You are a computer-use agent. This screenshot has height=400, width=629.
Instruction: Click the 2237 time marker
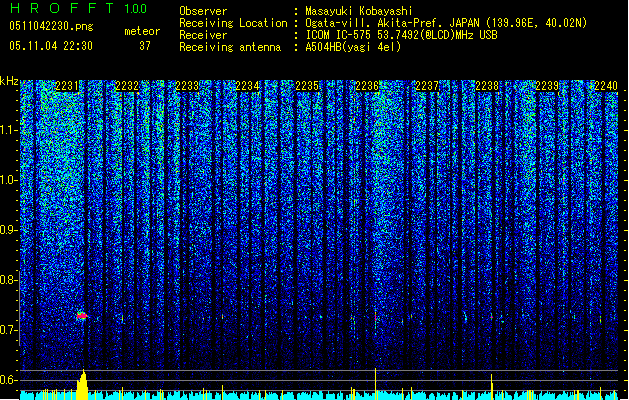point(427,86)
